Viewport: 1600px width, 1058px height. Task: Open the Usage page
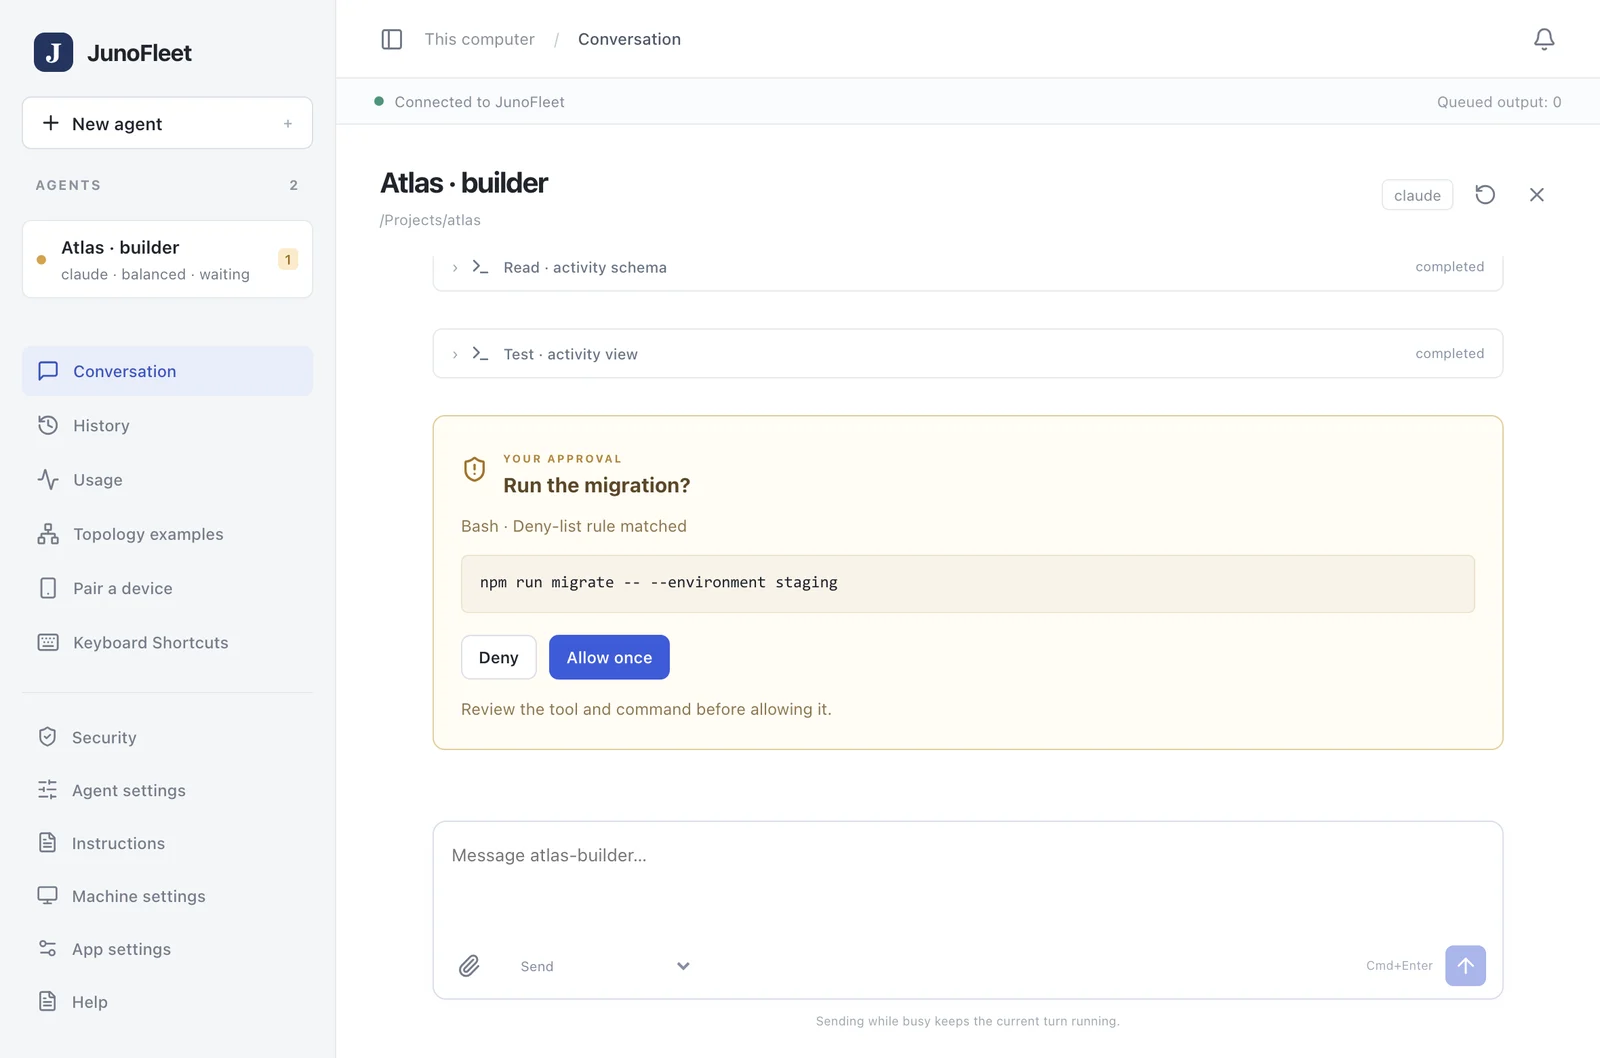pos(167,480)
